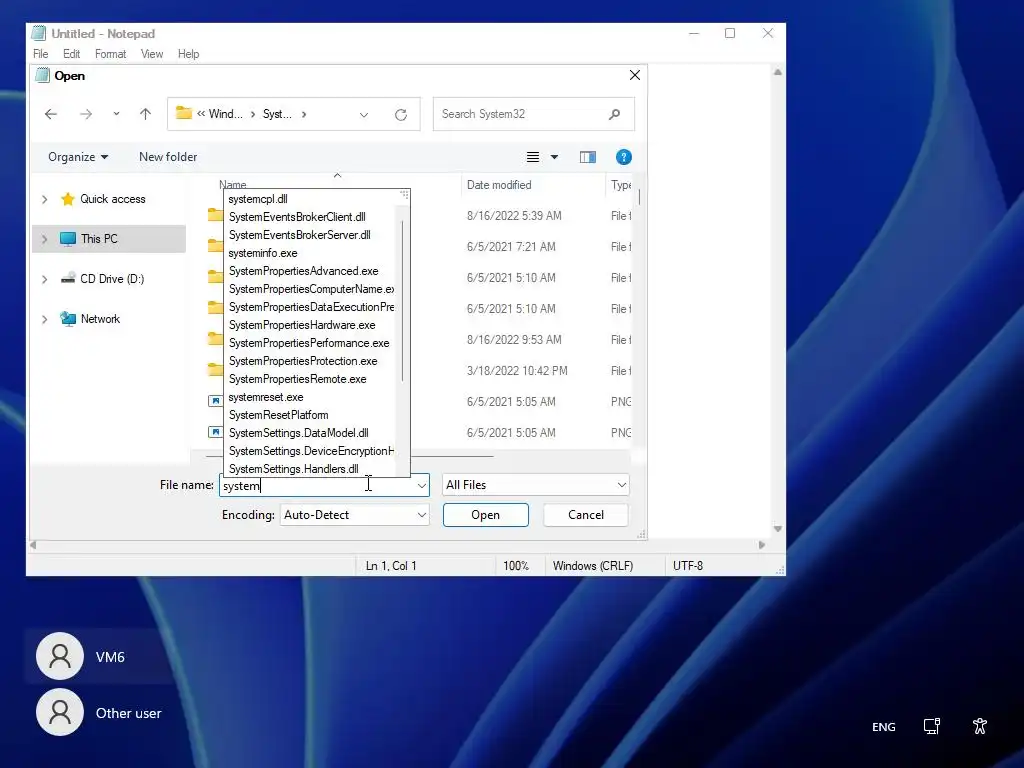Click Notepad horizontal scrollbar right arrow
The width and height of the screenshot is (1024, 768).
point(761,545)
